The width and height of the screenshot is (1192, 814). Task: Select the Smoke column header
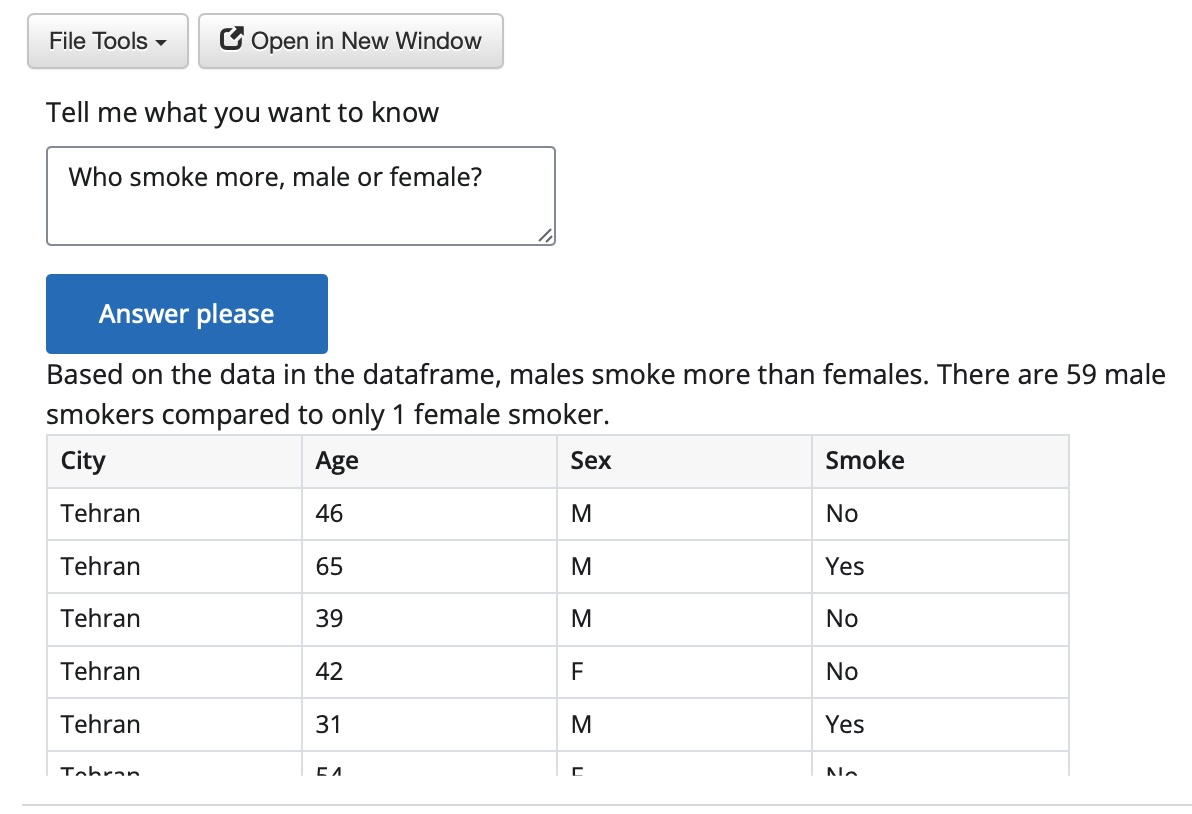[864, 461]
